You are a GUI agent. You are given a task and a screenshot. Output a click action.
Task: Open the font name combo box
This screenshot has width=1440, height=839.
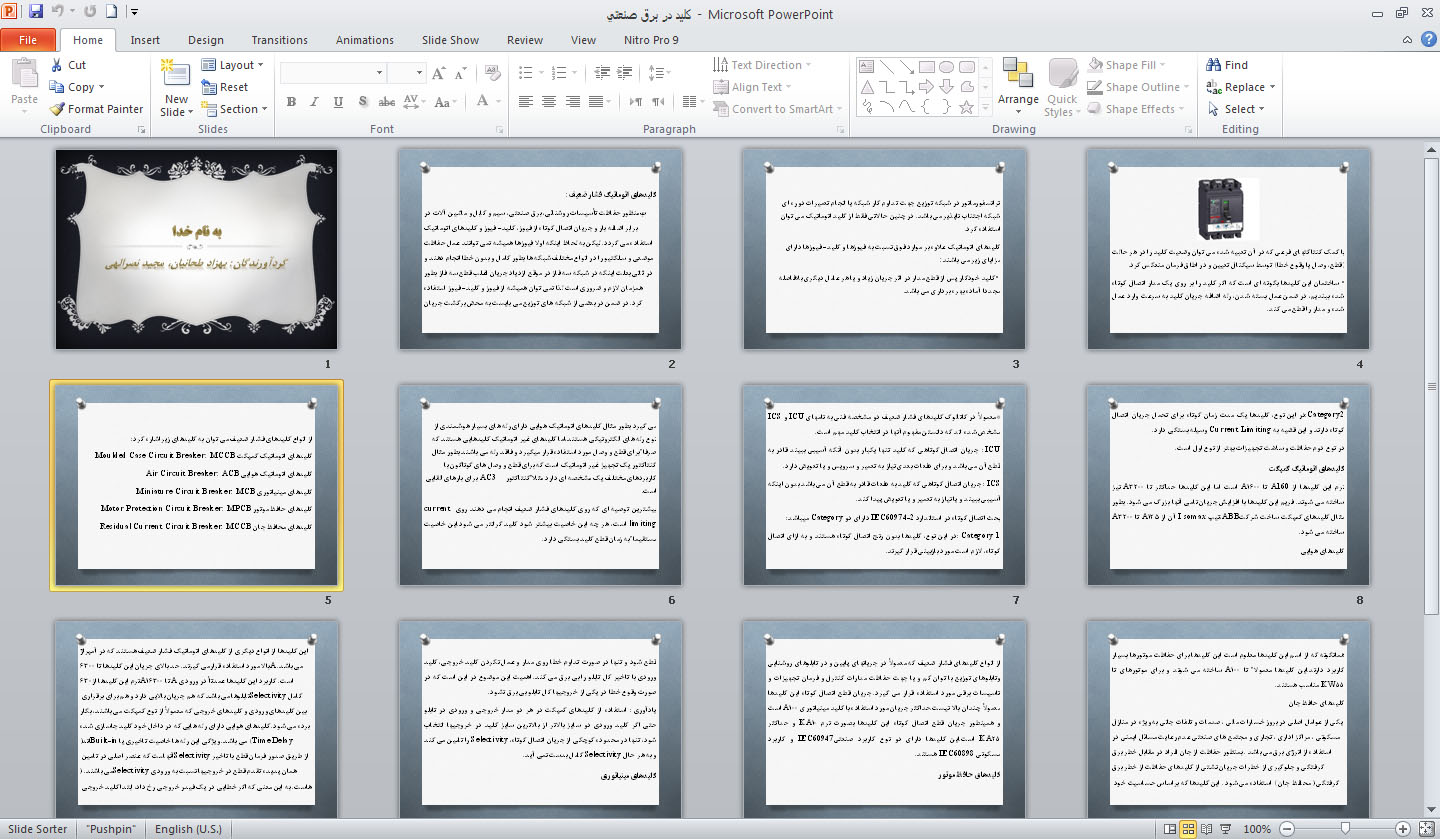(x=332, y=73)
